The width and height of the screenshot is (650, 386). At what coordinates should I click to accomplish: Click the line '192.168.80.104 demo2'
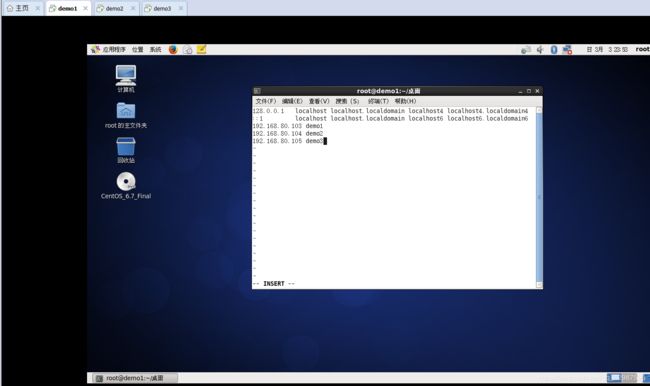tap(288, 134)
